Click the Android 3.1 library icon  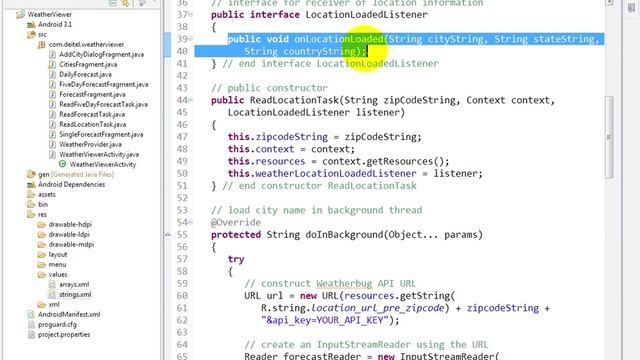[31, 24]
